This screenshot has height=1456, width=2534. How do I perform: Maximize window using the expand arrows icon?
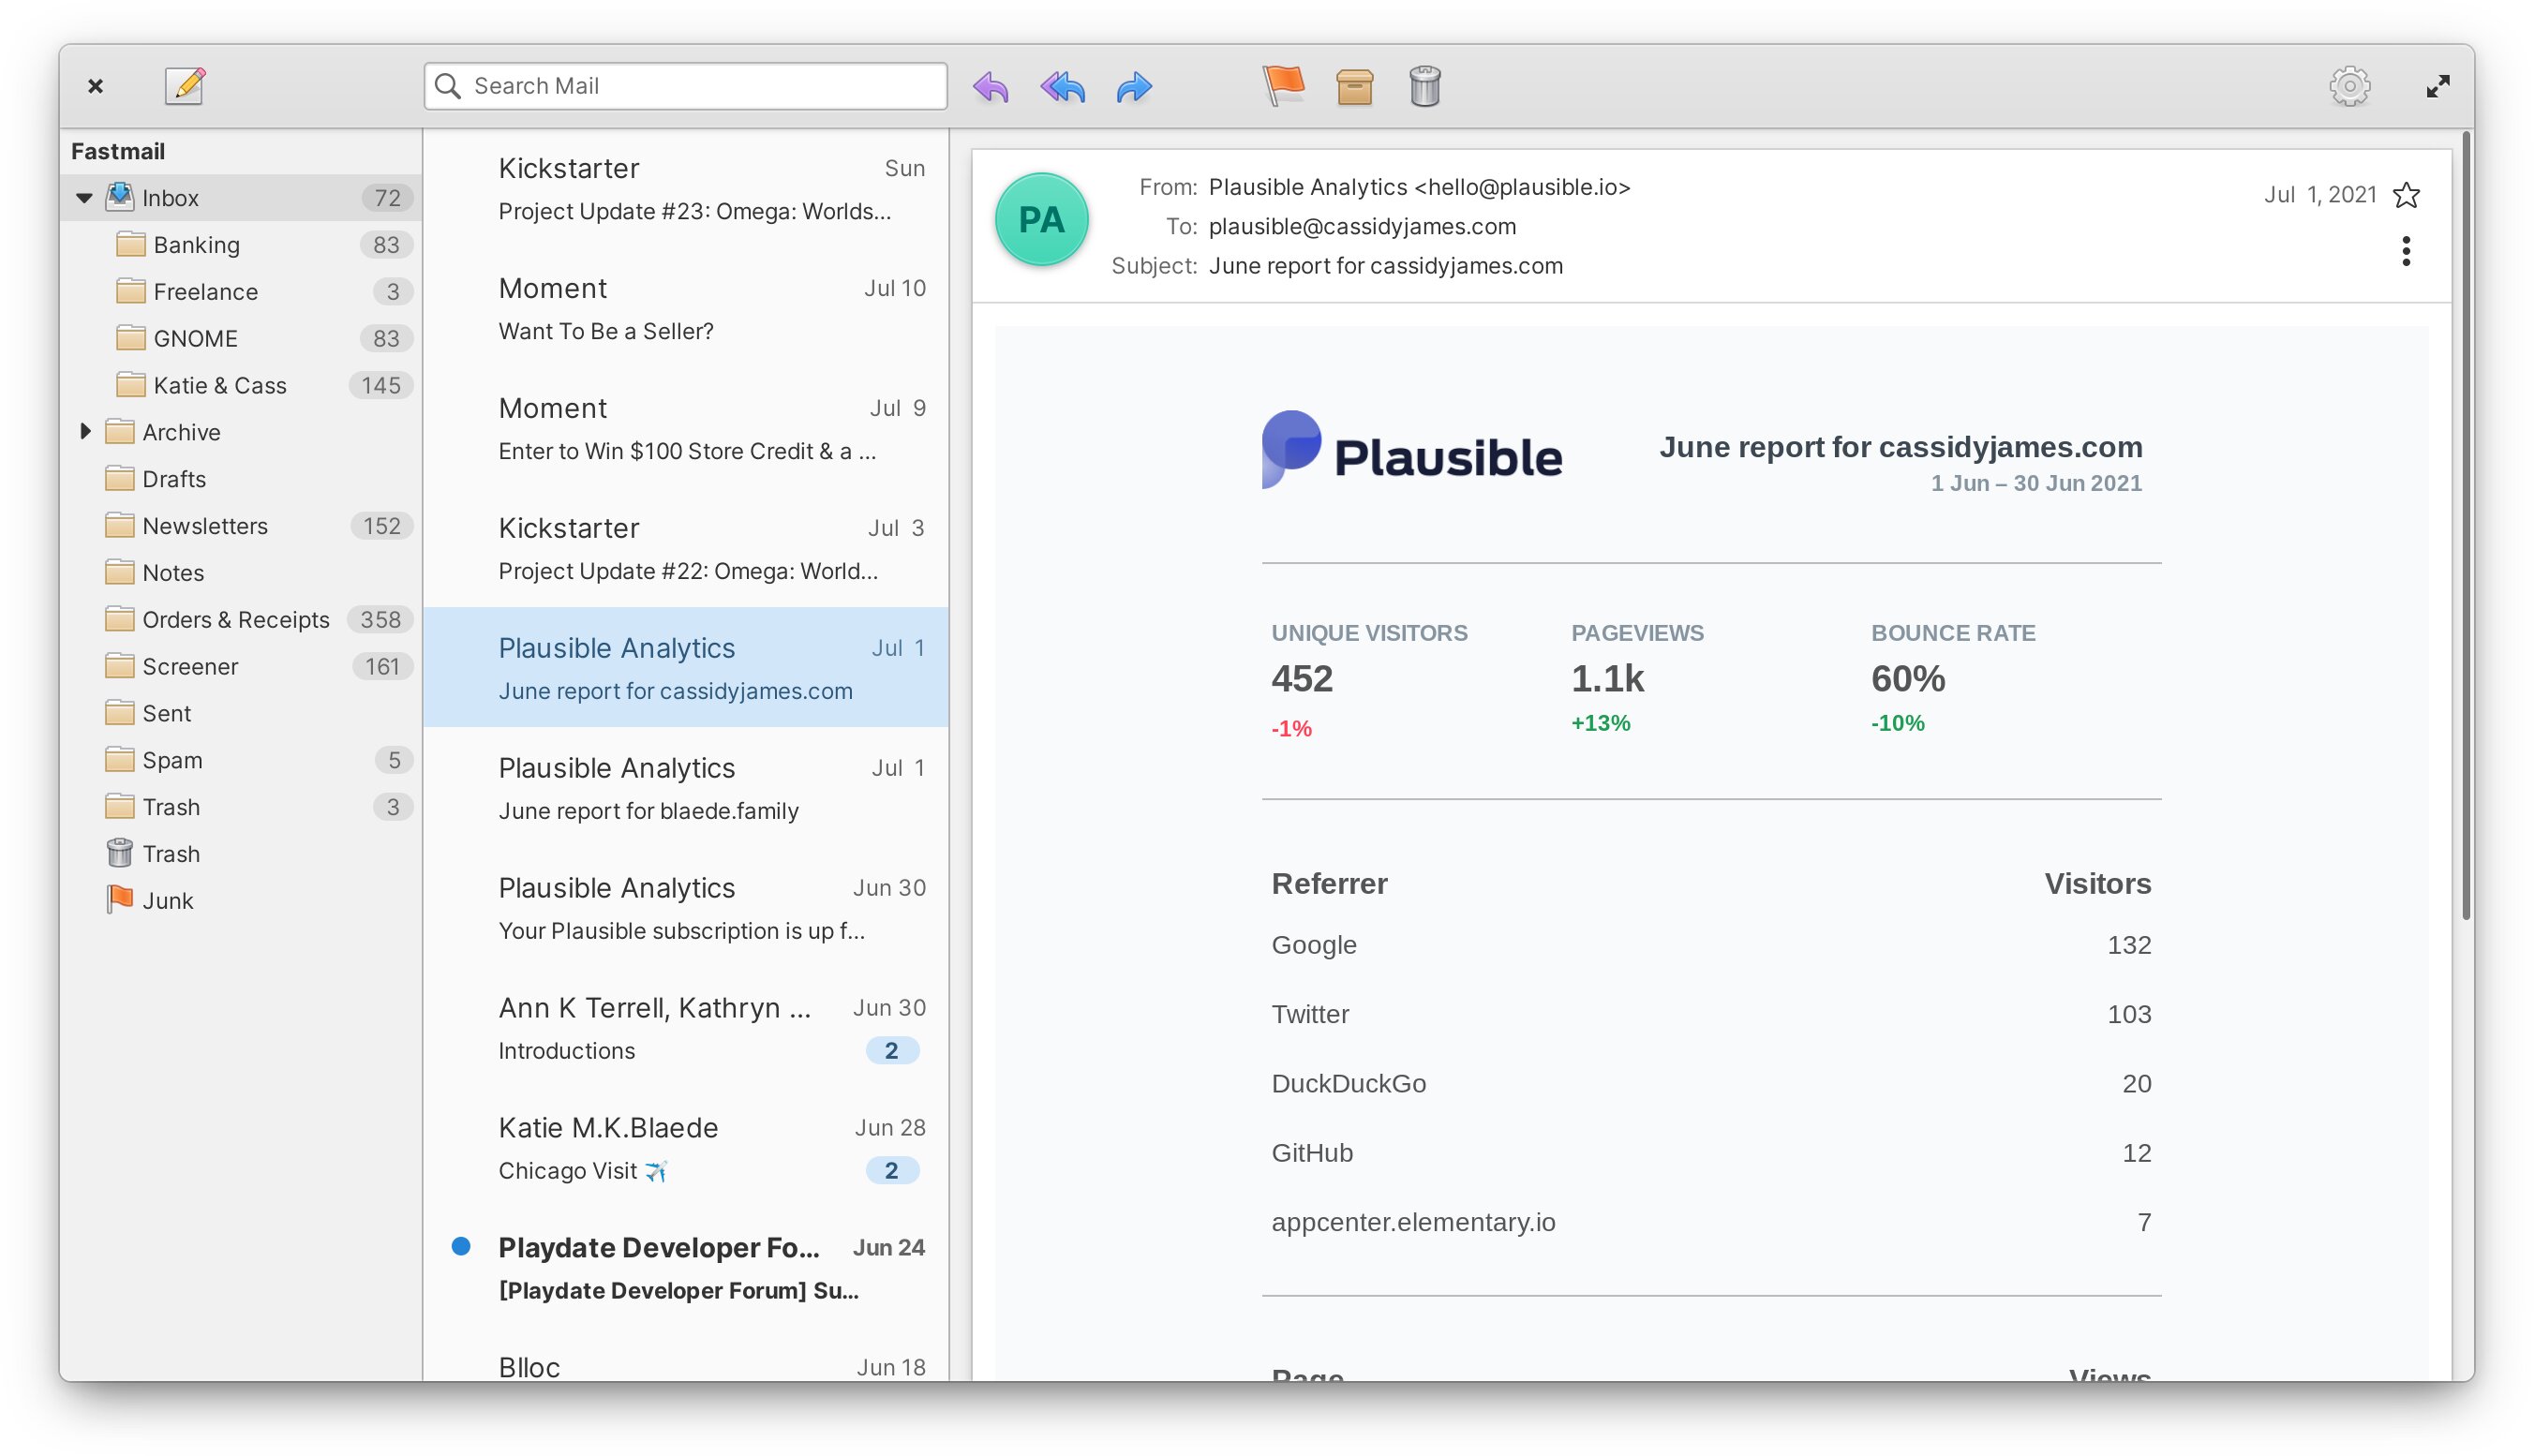pos(2437,87)
